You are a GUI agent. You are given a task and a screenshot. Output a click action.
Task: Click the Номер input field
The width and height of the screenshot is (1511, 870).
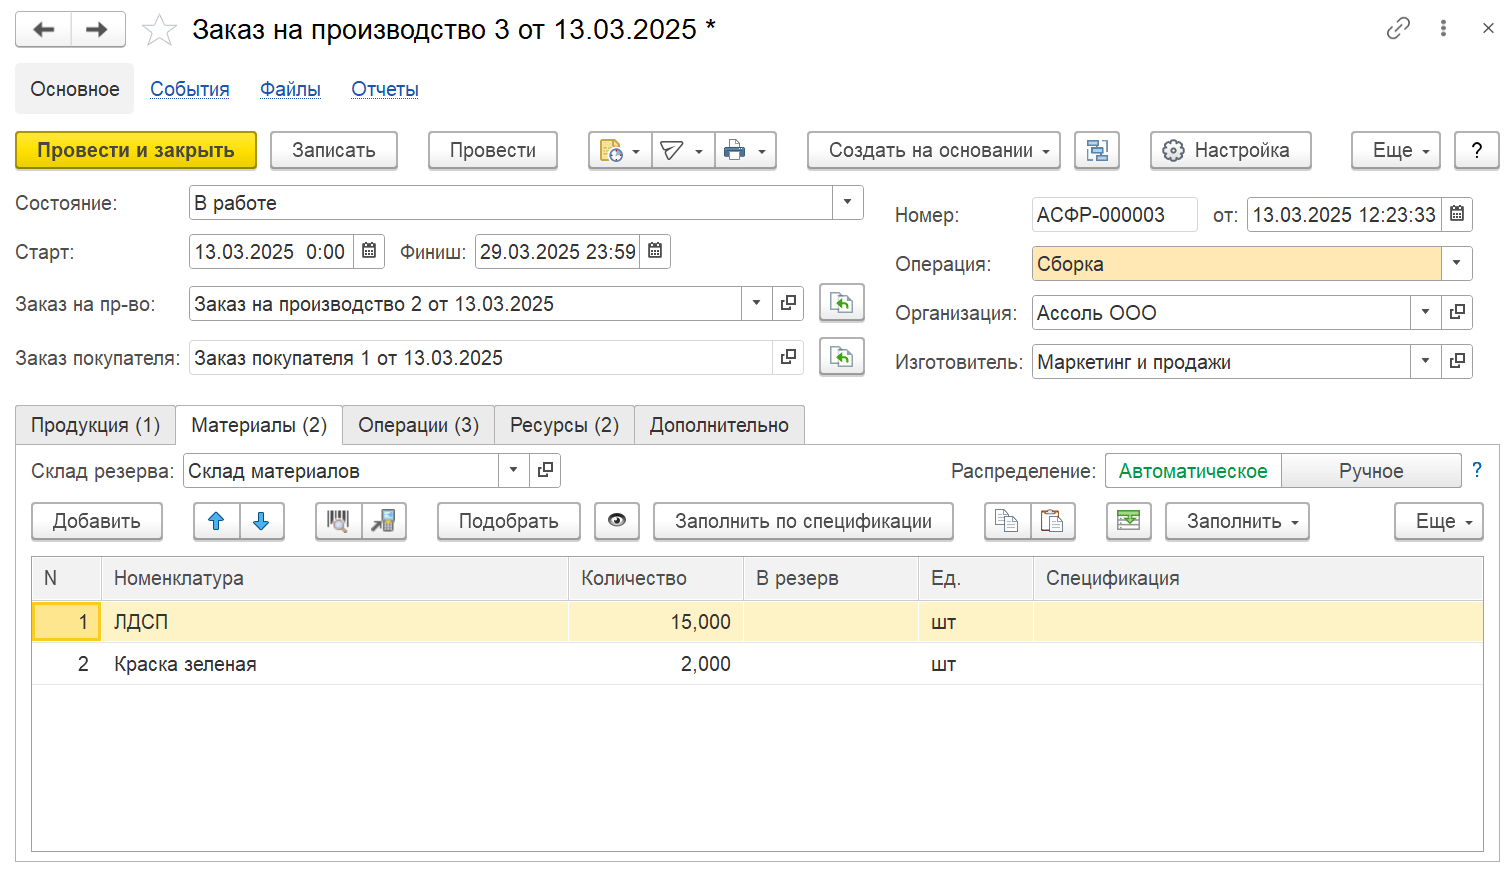[x=1113, y=215]
